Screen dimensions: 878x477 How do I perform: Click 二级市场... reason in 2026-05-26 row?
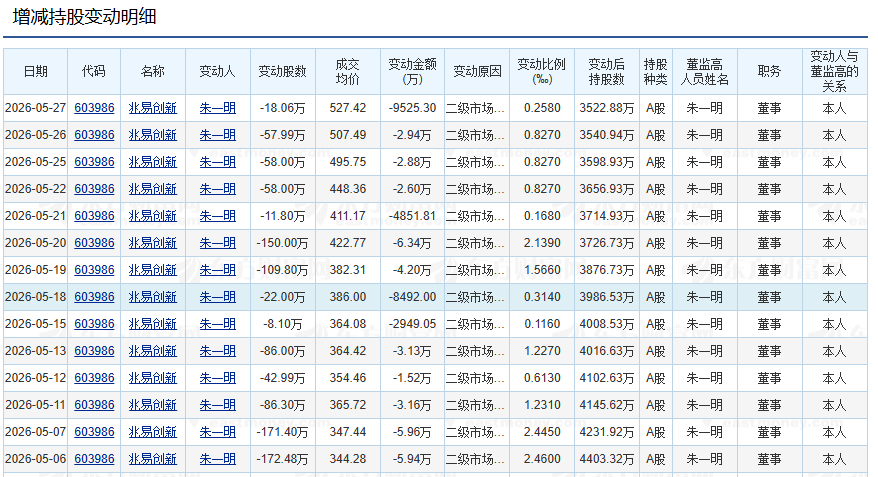coord(475,135)
